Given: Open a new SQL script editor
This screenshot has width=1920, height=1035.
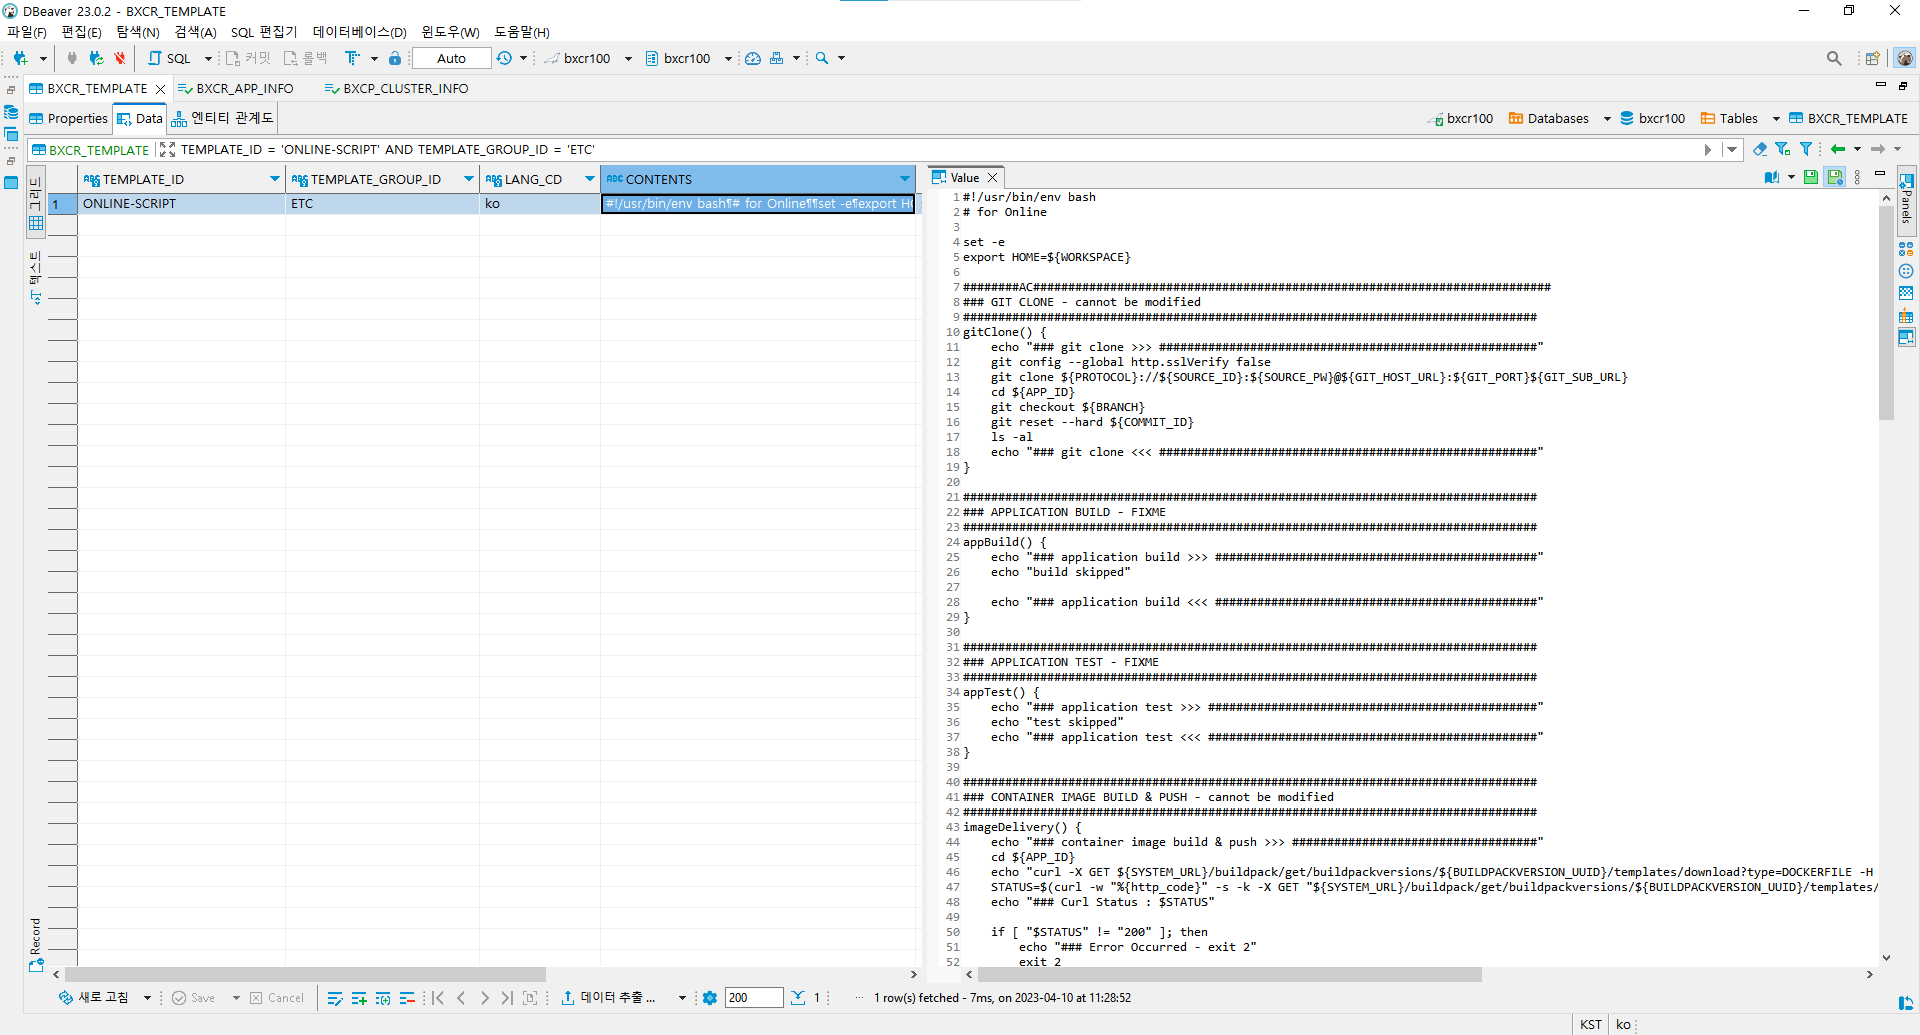Looking at the screenshot, I should tap(170, 58).
